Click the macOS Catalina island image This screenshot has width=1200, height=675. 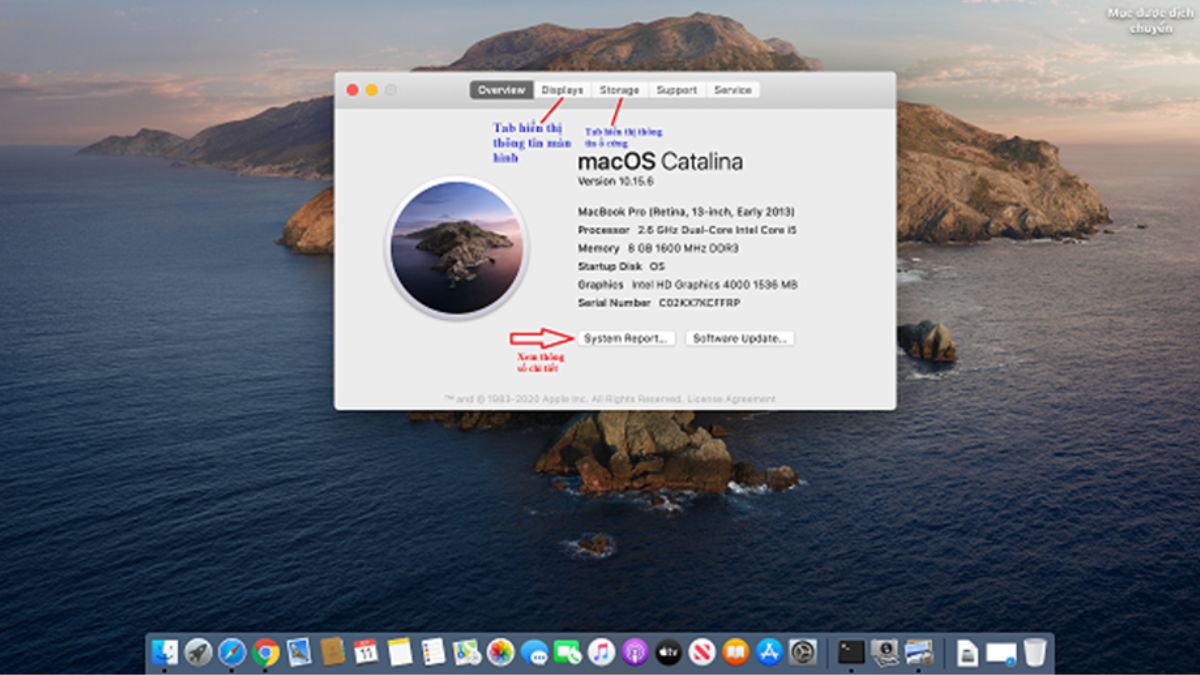456,248
